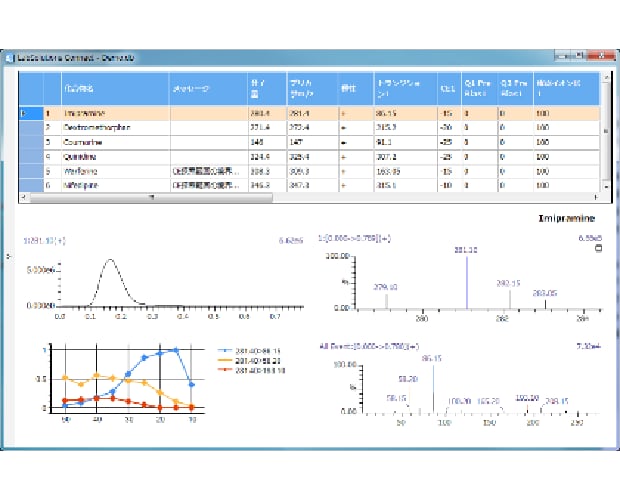Click the Nifedipine message cell
This screenshot has width=620, height=500.
[209, 185]
